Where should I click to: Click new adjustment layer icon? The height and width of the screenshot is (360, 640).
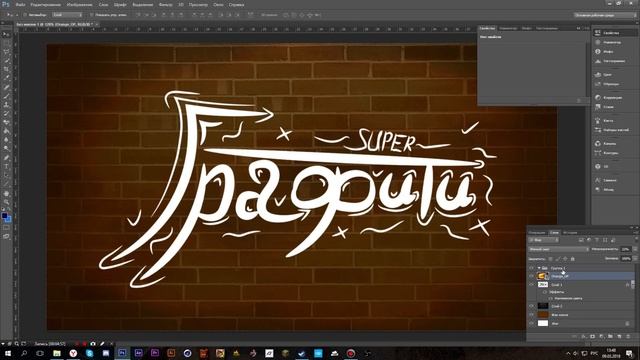pos(602,336)
